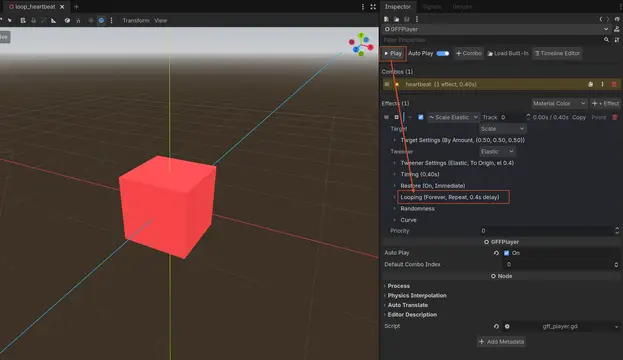Select the heartbeat combo row
Image resolution: width=623 pixels, height=360 pixels.
tap(501, 84)
